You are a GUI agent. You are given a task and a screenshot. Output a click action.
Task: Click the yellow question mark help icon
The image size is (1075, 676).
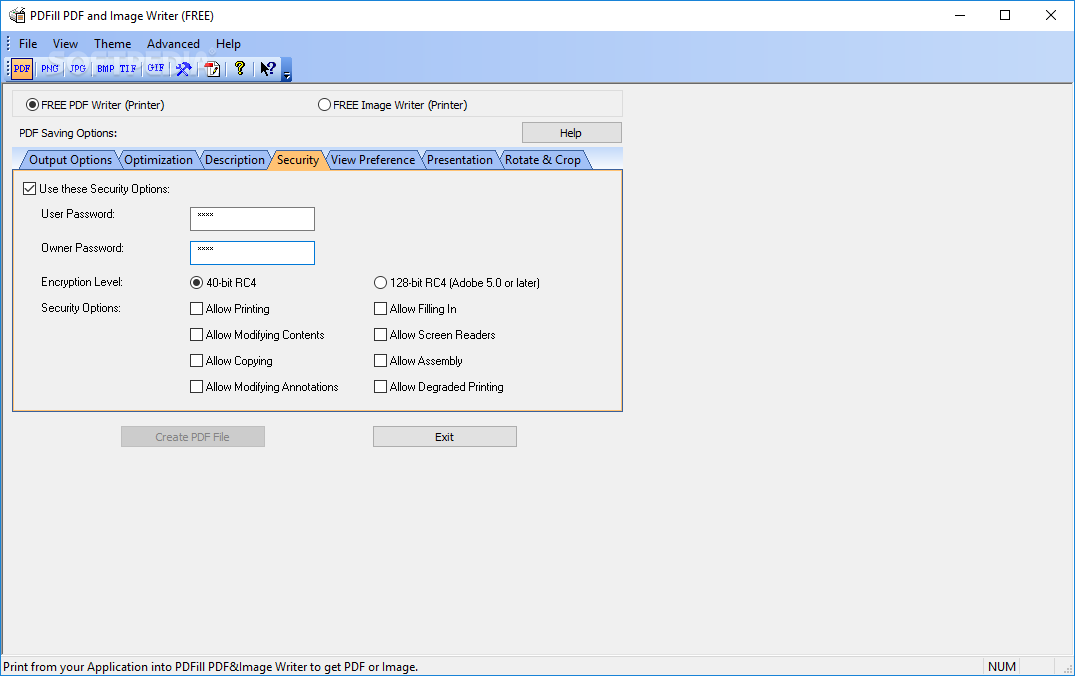[239, 69]
